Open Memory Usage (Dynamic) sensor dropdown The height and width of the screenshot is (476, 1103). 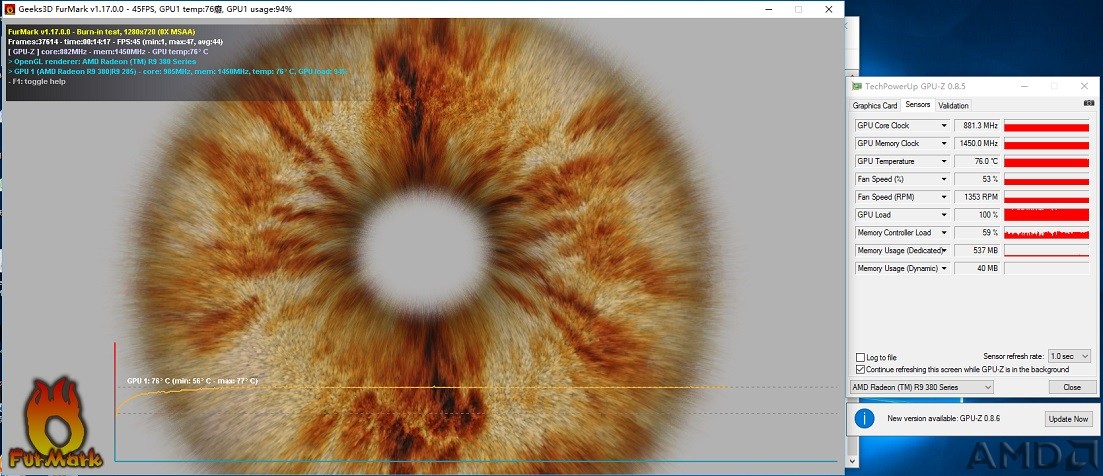coord(944,269)
